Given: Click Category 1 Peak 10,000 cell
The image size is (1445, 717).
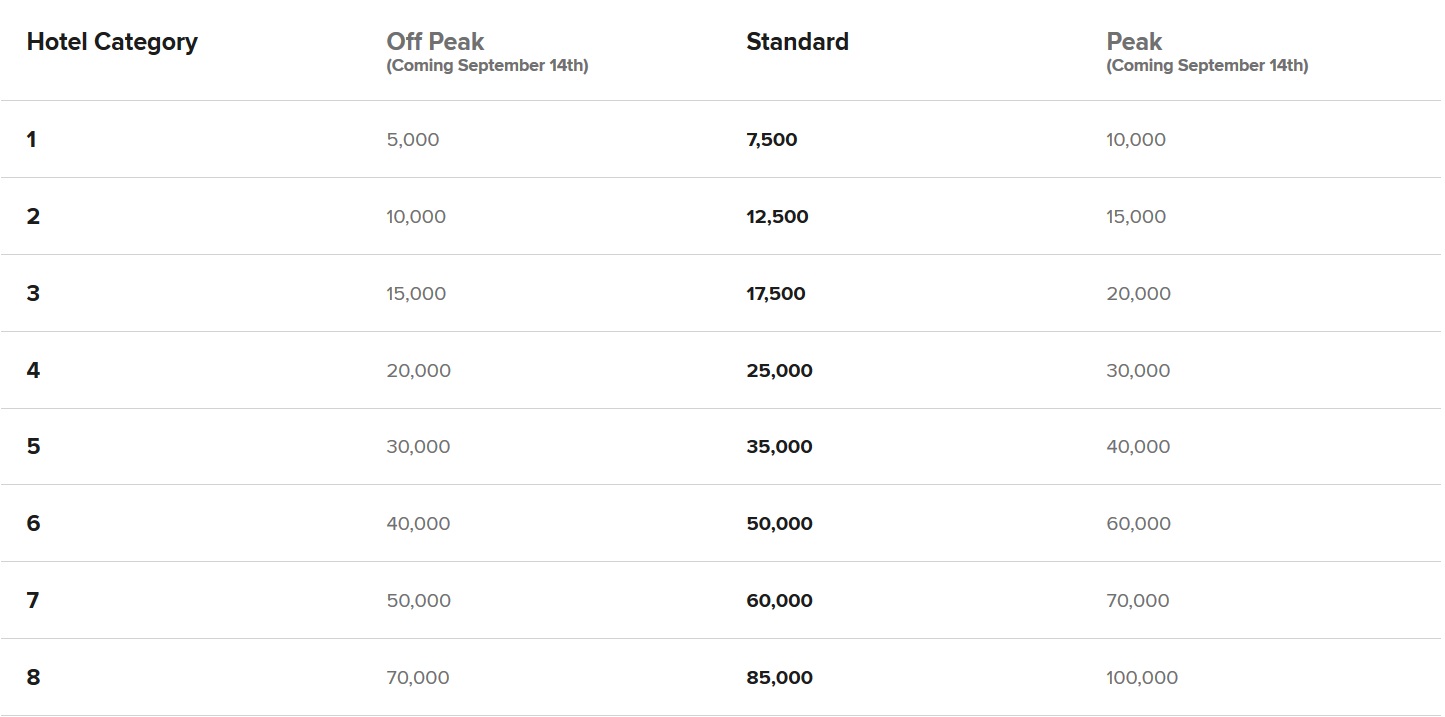Looking at the screenshot, I should pos(1136,140).
